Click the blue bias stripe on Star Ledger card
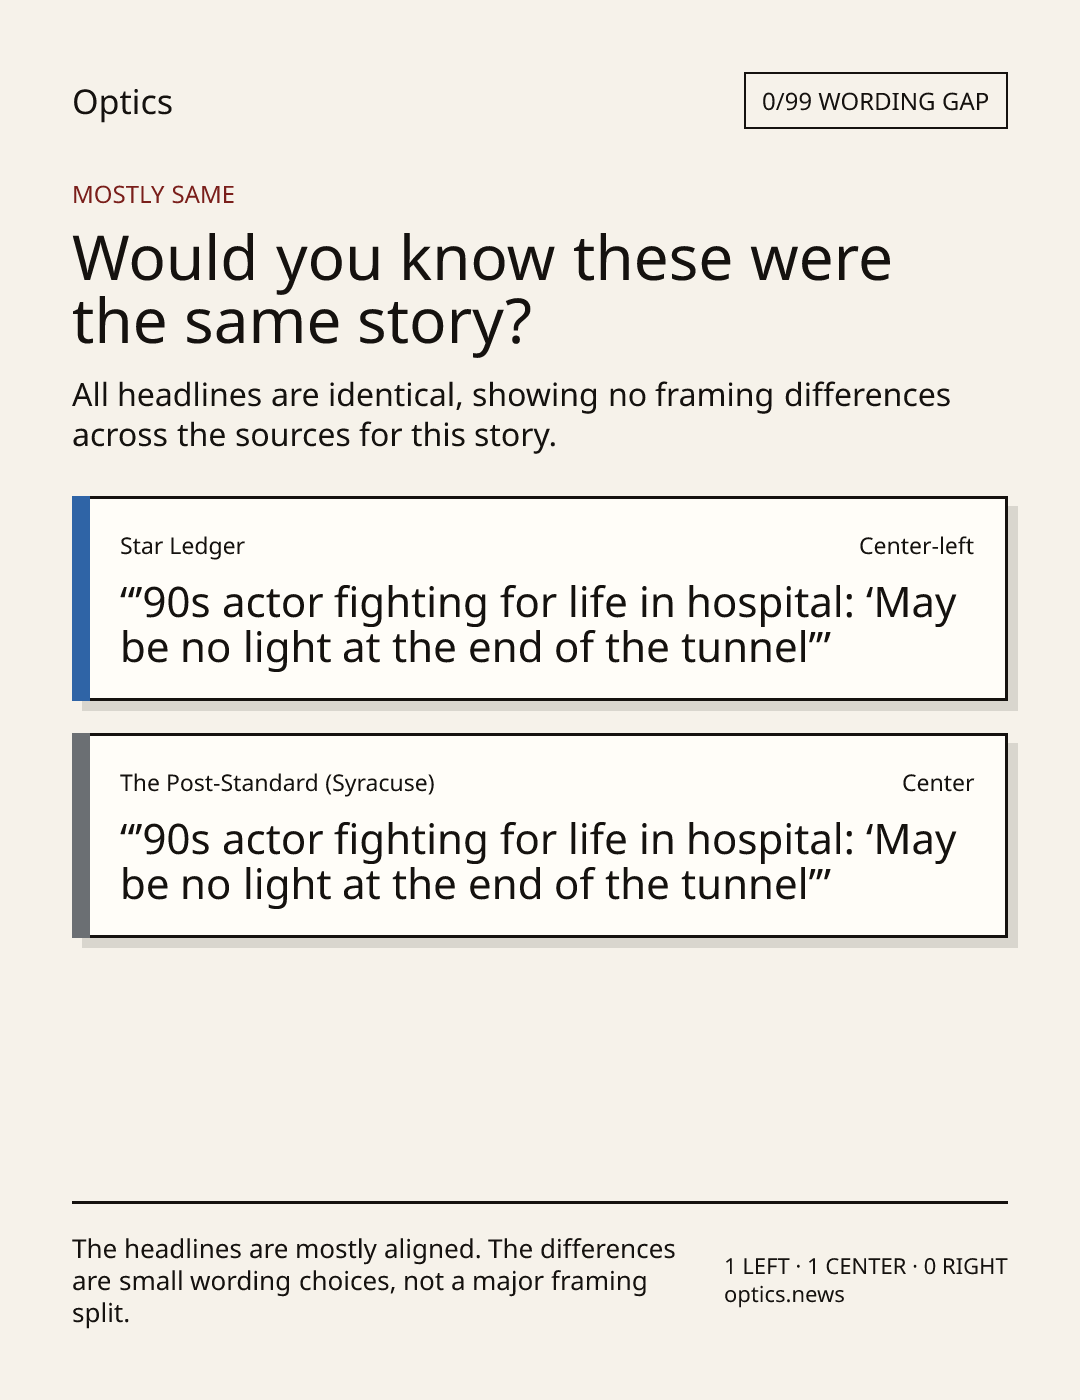1080x1400 pixels. tap(81, 598)
